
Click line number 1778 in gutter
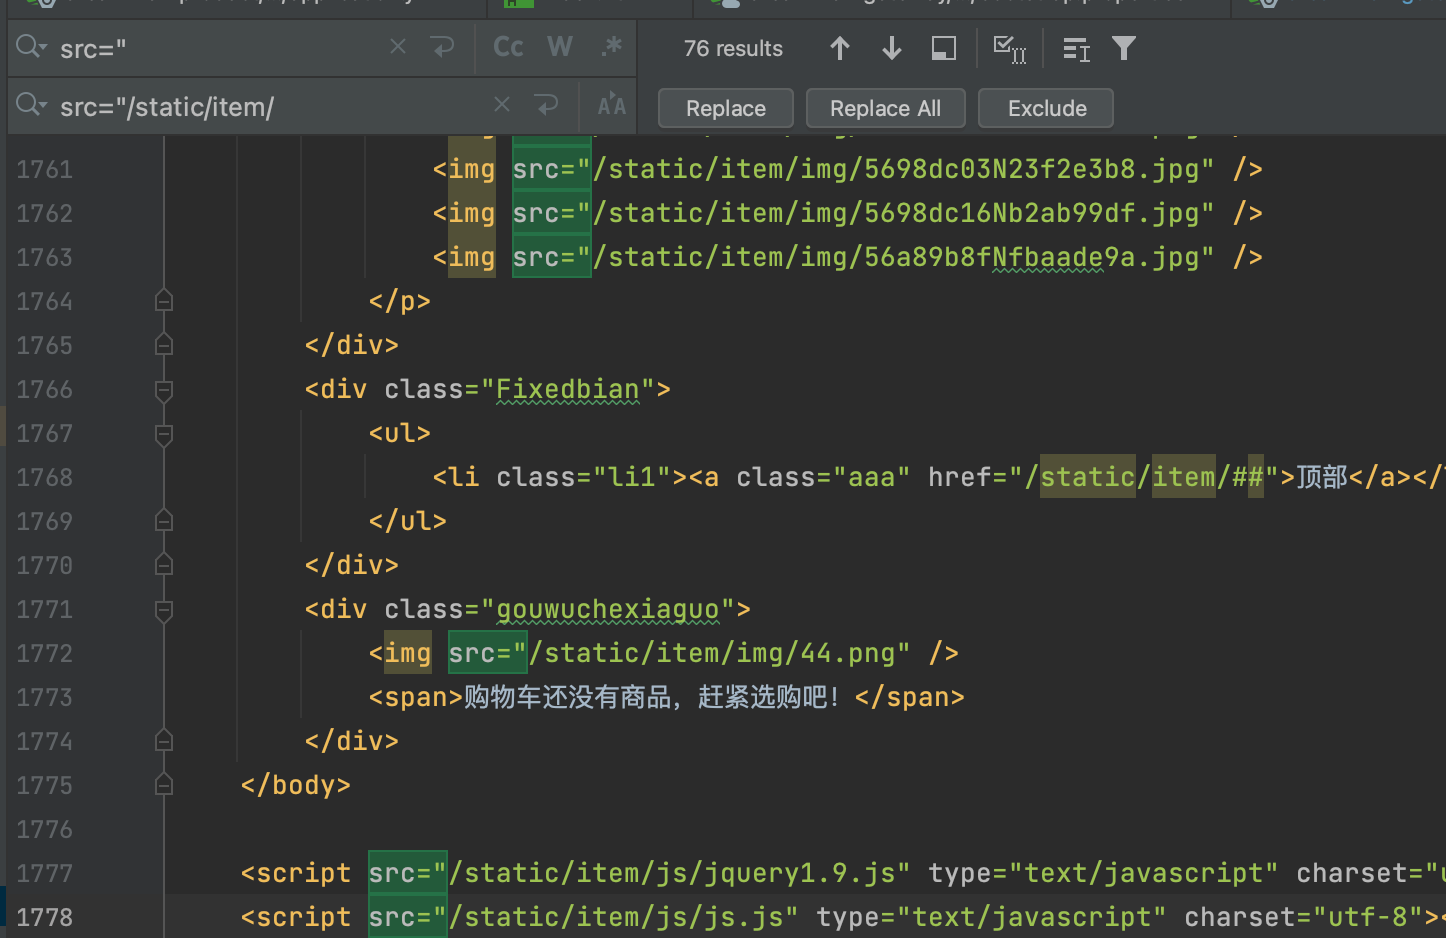coord(45,917)
